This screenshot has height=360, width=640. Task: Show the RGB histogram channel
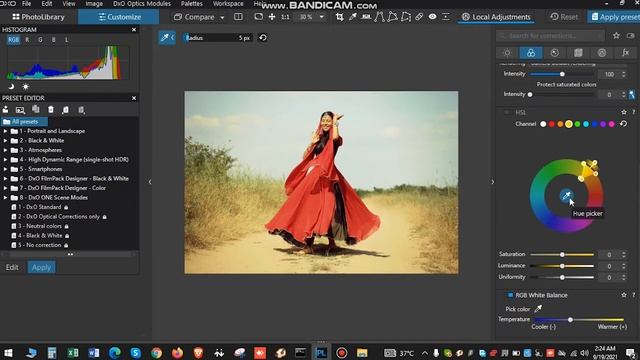13,40
